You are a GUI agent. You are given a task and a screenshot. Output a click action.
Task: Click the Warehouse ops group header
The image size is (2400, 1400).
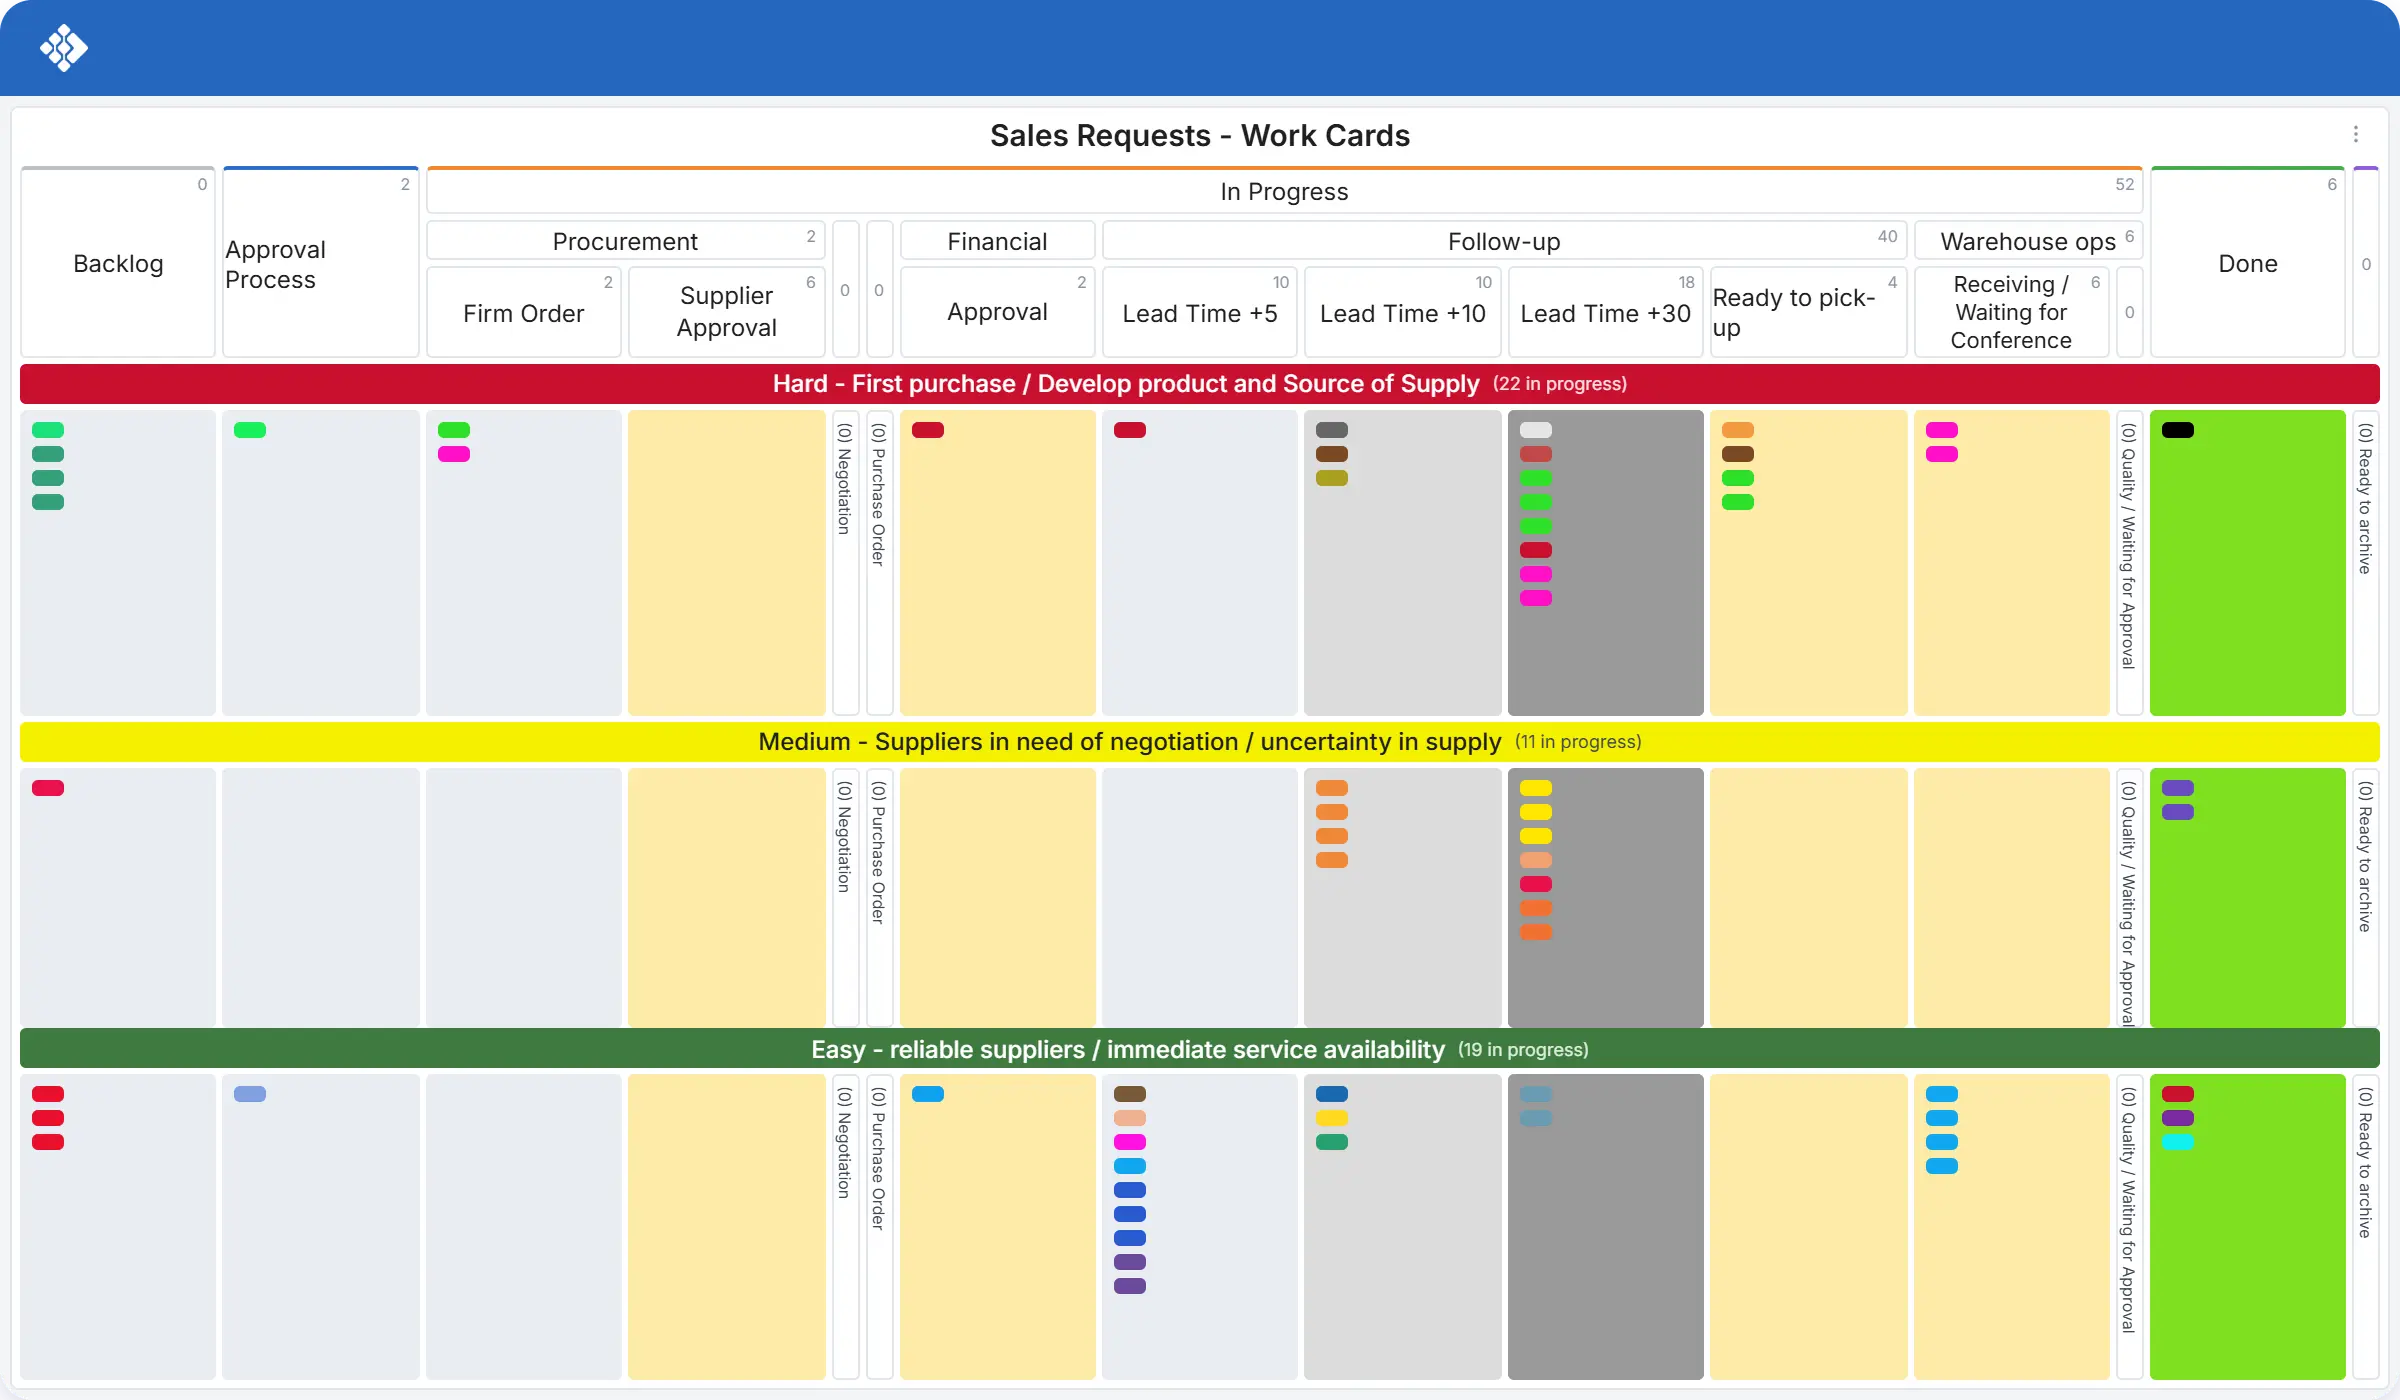2028,241
